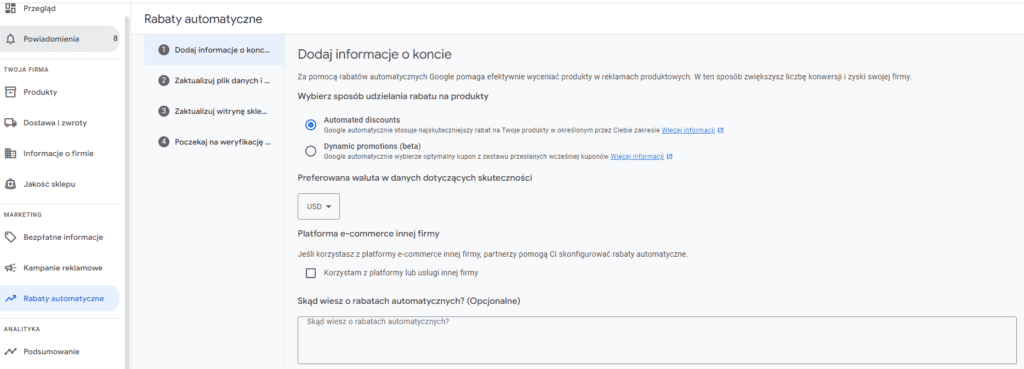The width and height of the screenshot is (1024, 369).
Task: Open Więcej informacji link for Automated discounts
Action: tap(688, 130)
